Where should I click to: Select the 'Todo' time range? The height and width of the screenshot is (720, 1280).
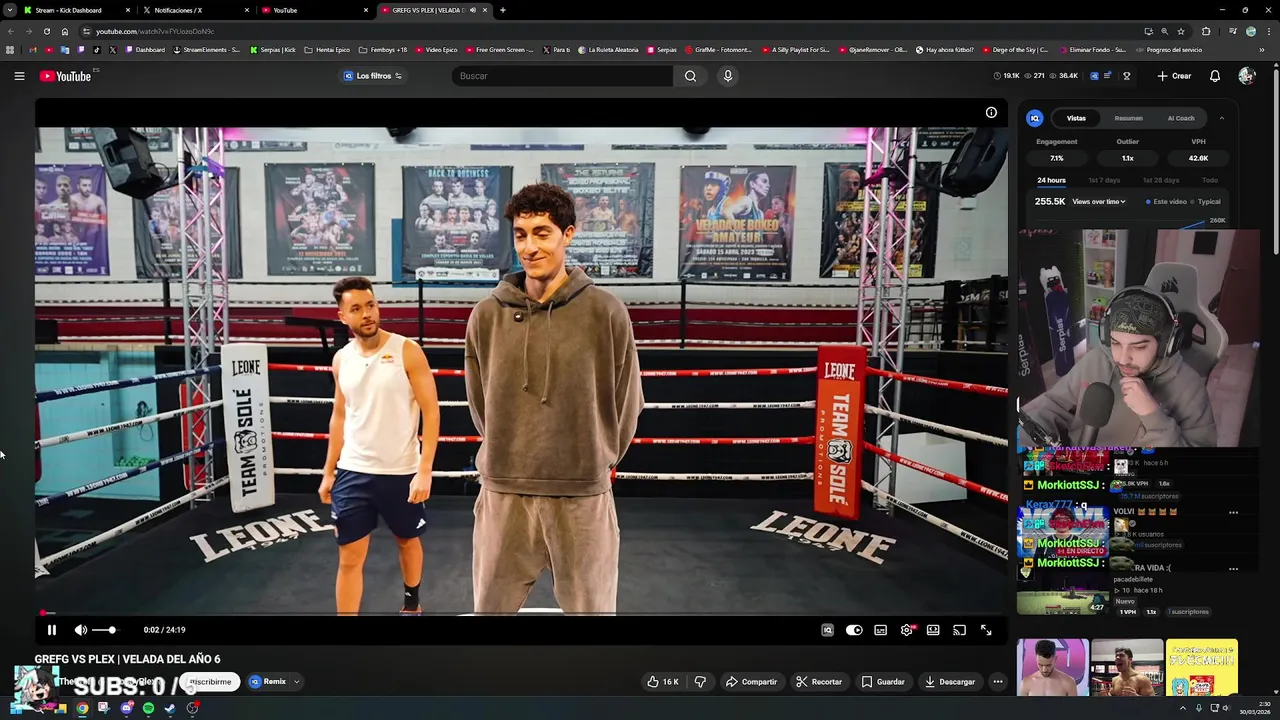coord(1210,180)
